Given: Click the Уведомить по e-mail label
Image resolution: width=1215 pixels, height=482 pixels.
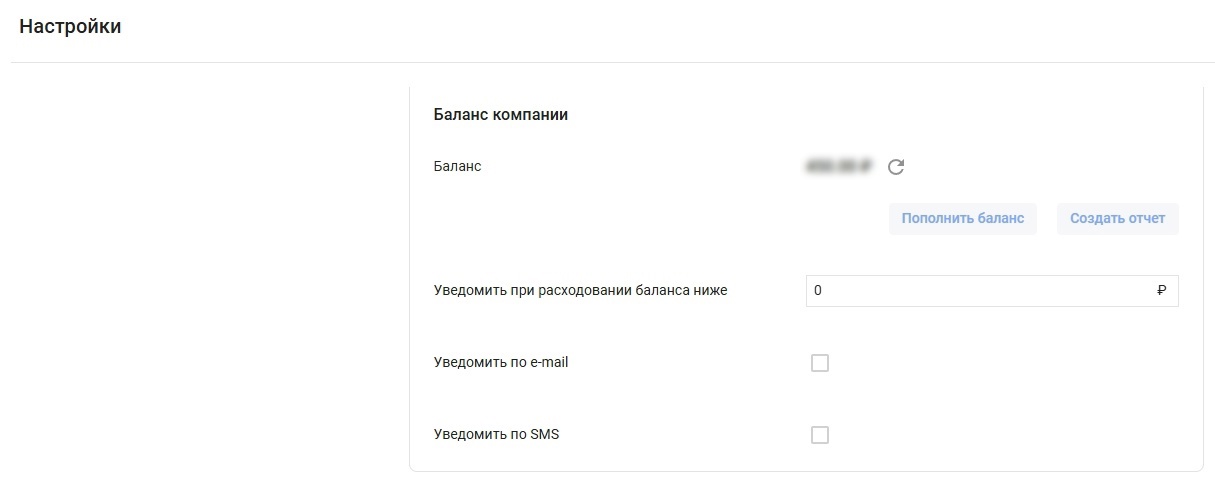Looking at the screenshot, I should [x=501, y=362].
